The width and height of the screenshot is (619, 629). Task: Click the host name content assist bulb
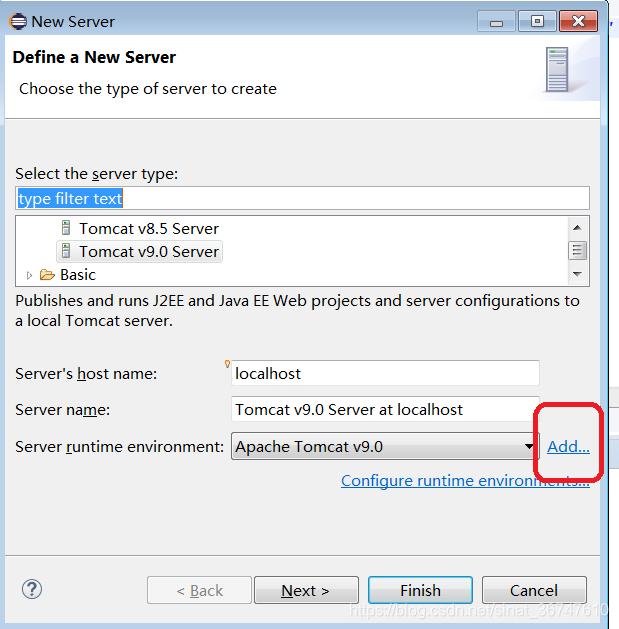pyautogui.click(x=227, y=364)
